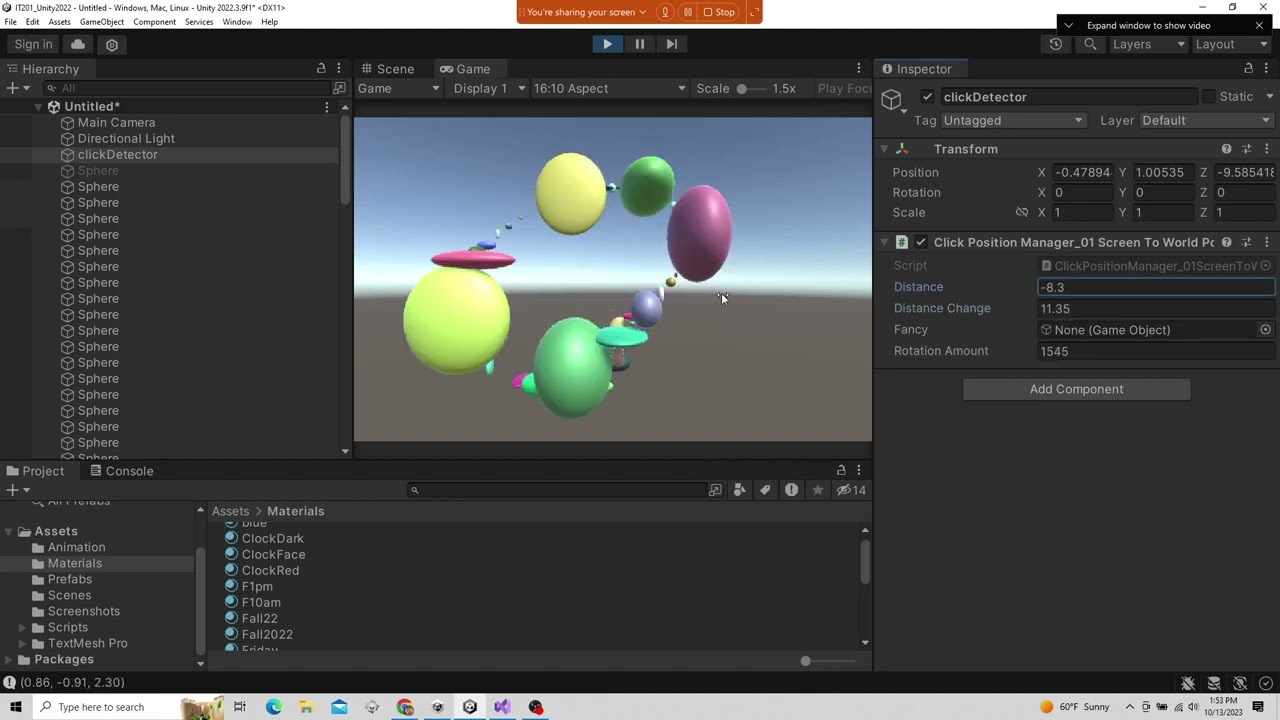Click Project search by label icon

pyautogui.click(x=765, y=490)
